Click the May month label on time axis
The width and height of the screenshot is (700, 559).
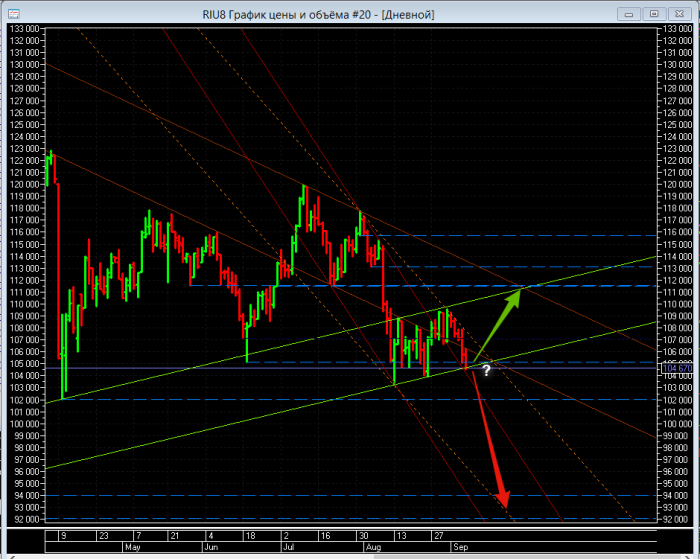coord(133,548)
